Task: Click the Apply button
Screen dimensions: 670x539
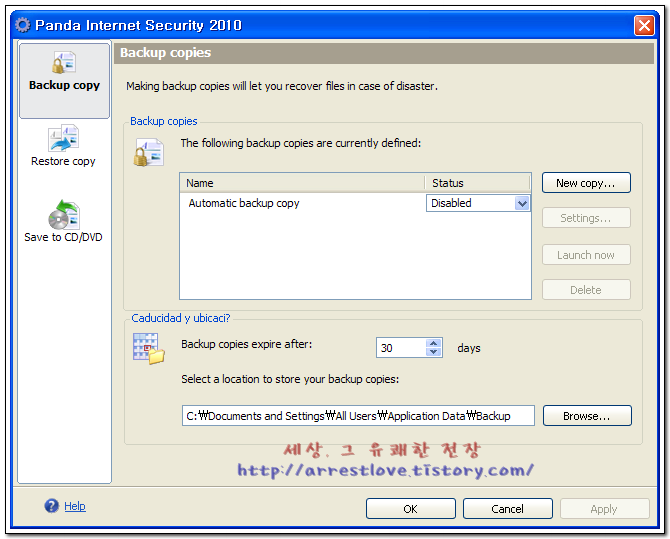Action: point(604,509)
